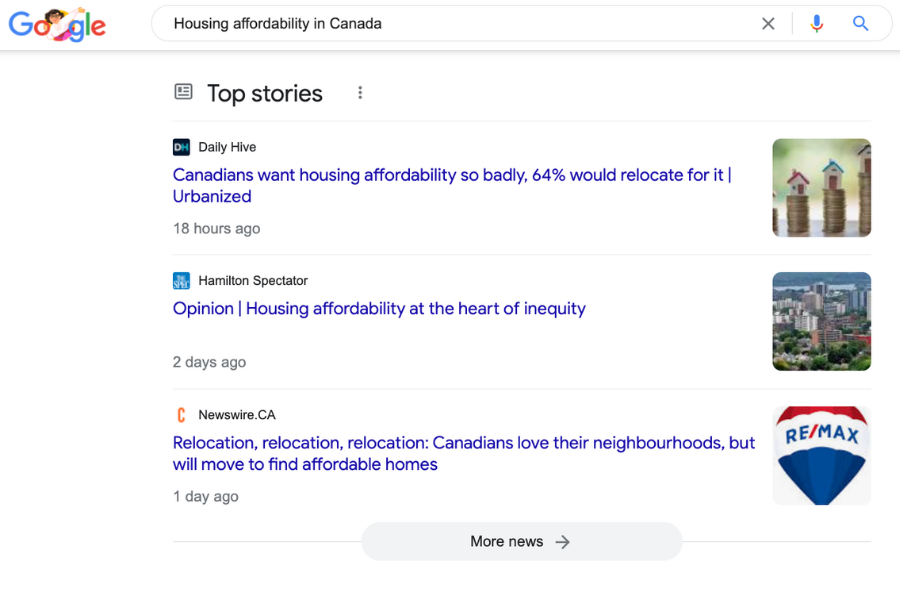Click the orange Newswire.CA favicon
This screenshot has height=600, width=900.
181,415
